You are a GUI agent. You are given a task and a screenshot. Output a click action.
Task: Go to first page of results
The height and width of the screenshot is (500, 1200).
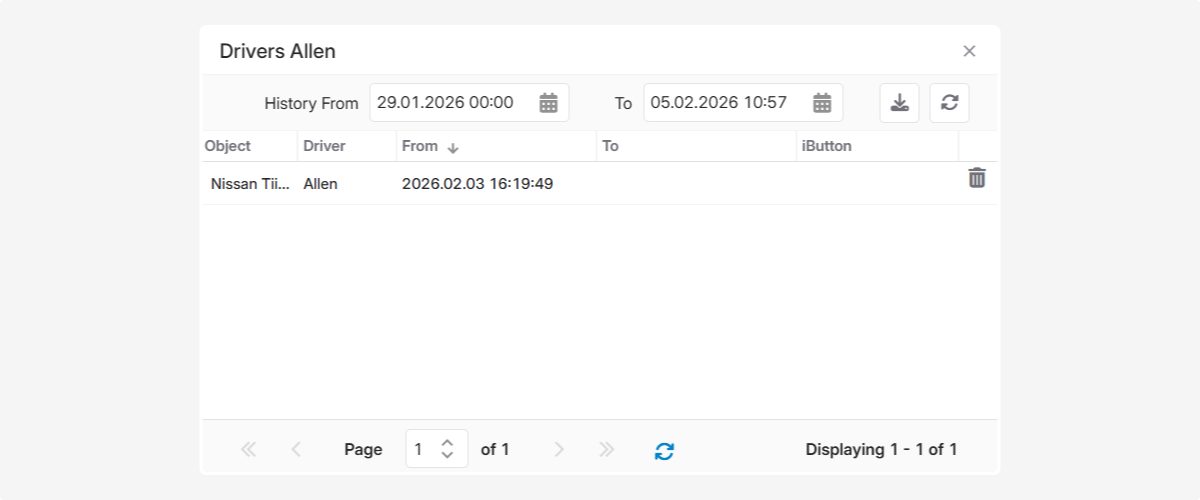click(249, 450)
